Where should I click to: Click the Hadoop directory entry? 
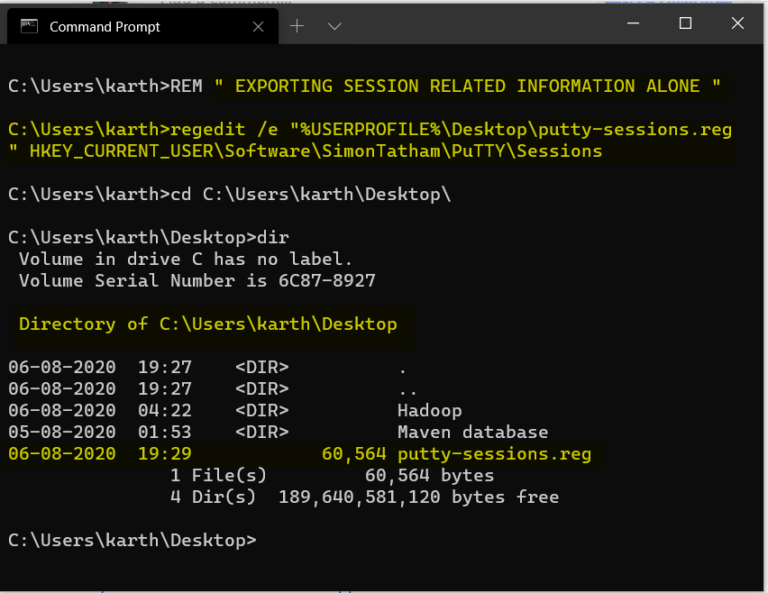click(x=430, y=410)
